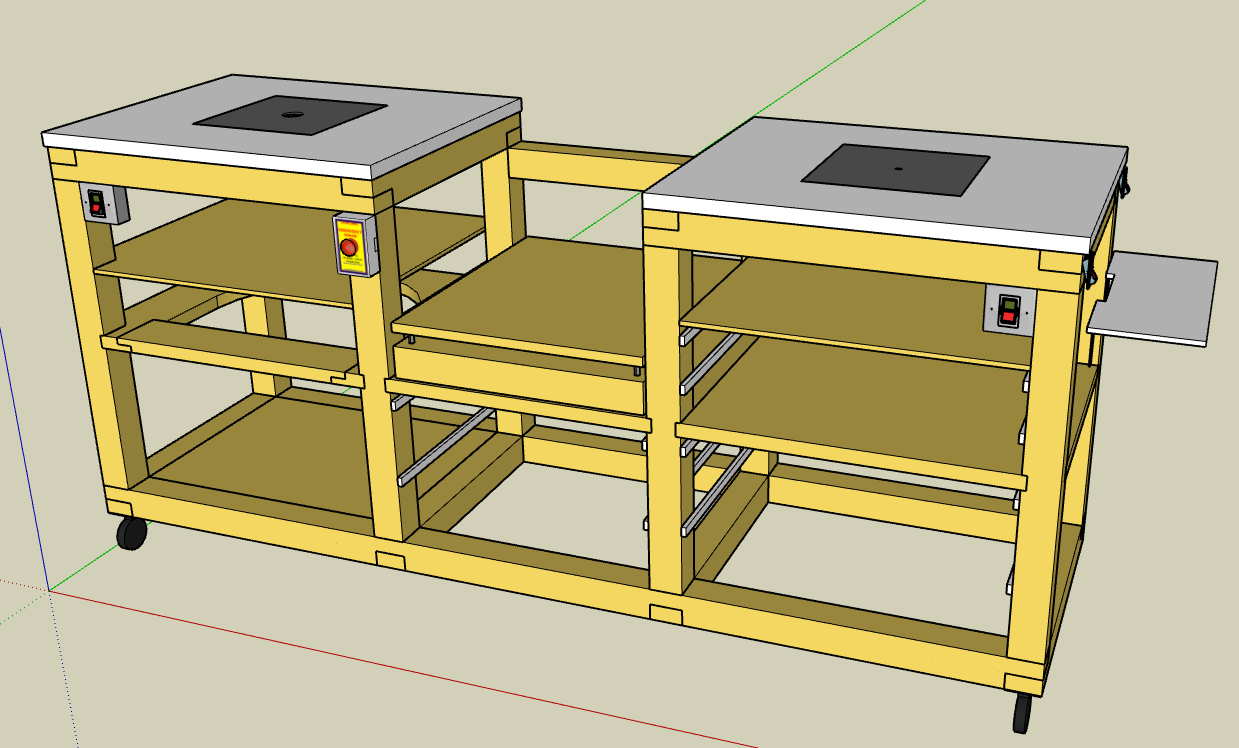Select the caster wheel at bottom right corner
The image size is (1239, 748).
point(1022,712)
